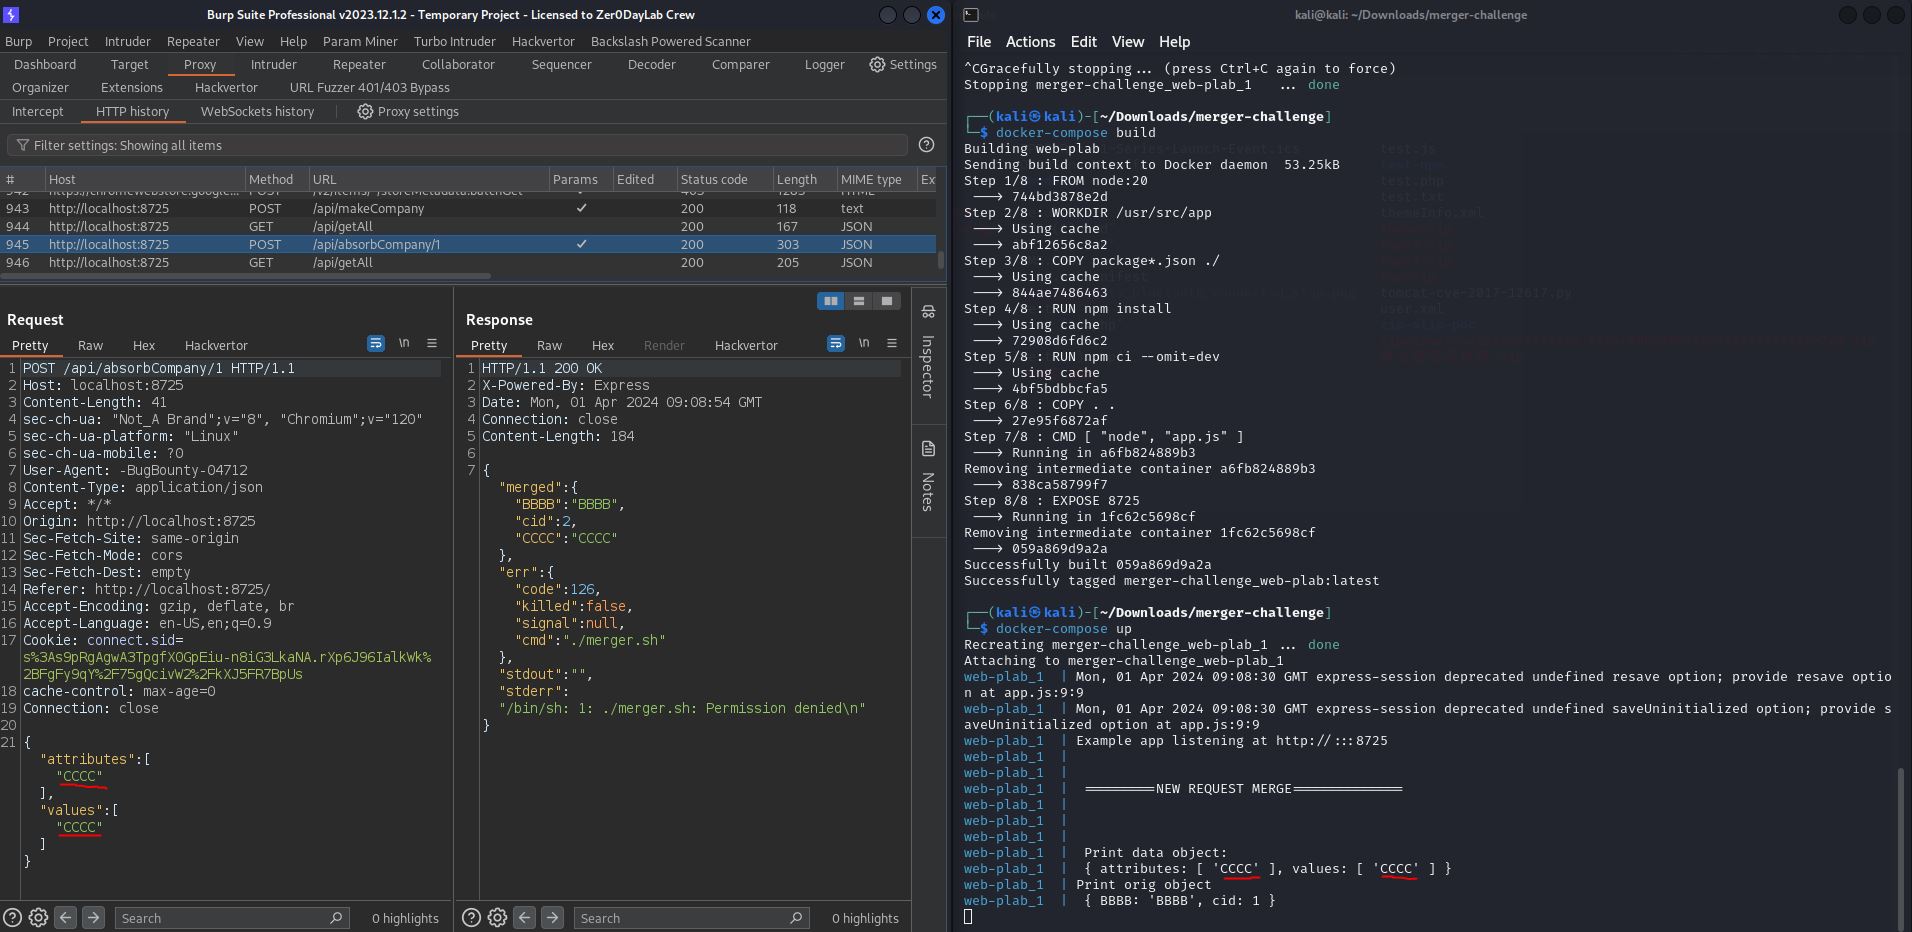Sort history by MIME type column
Image resolution: width=1912 pixels, height=932 pixels.
pyautogui.click(x=876, y=179)
